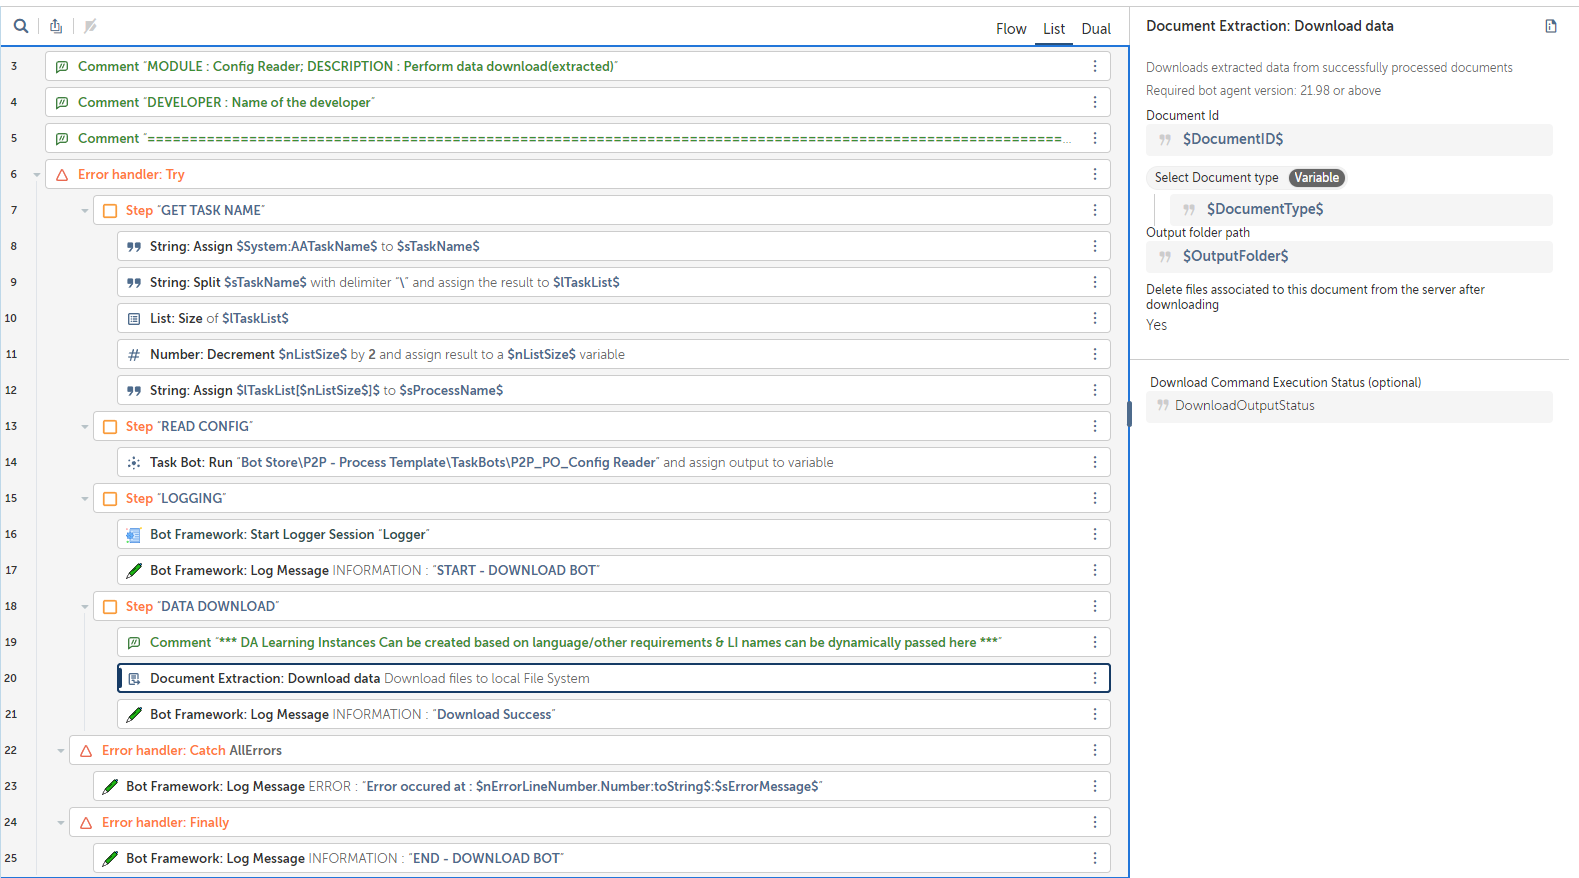Screen dimensions: 1579x878
Task: Collapse the Error handler: Catch block
Action: (61, 751)
